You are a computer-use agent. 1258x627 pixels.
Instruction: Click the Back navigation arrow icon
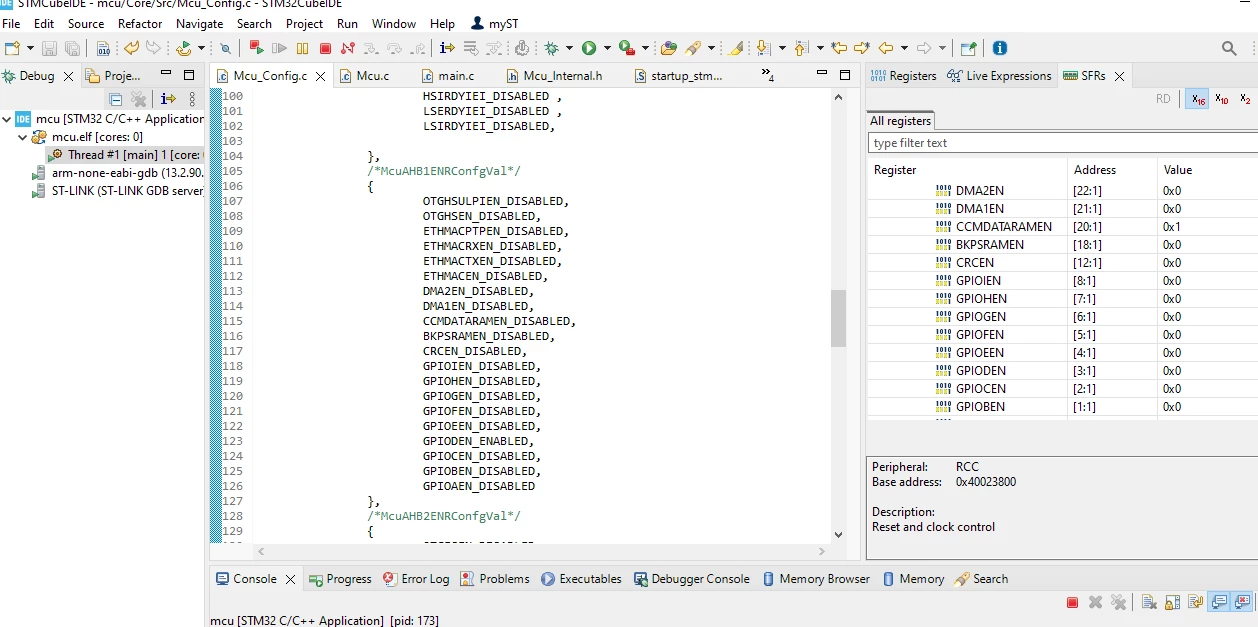(886, 48)
